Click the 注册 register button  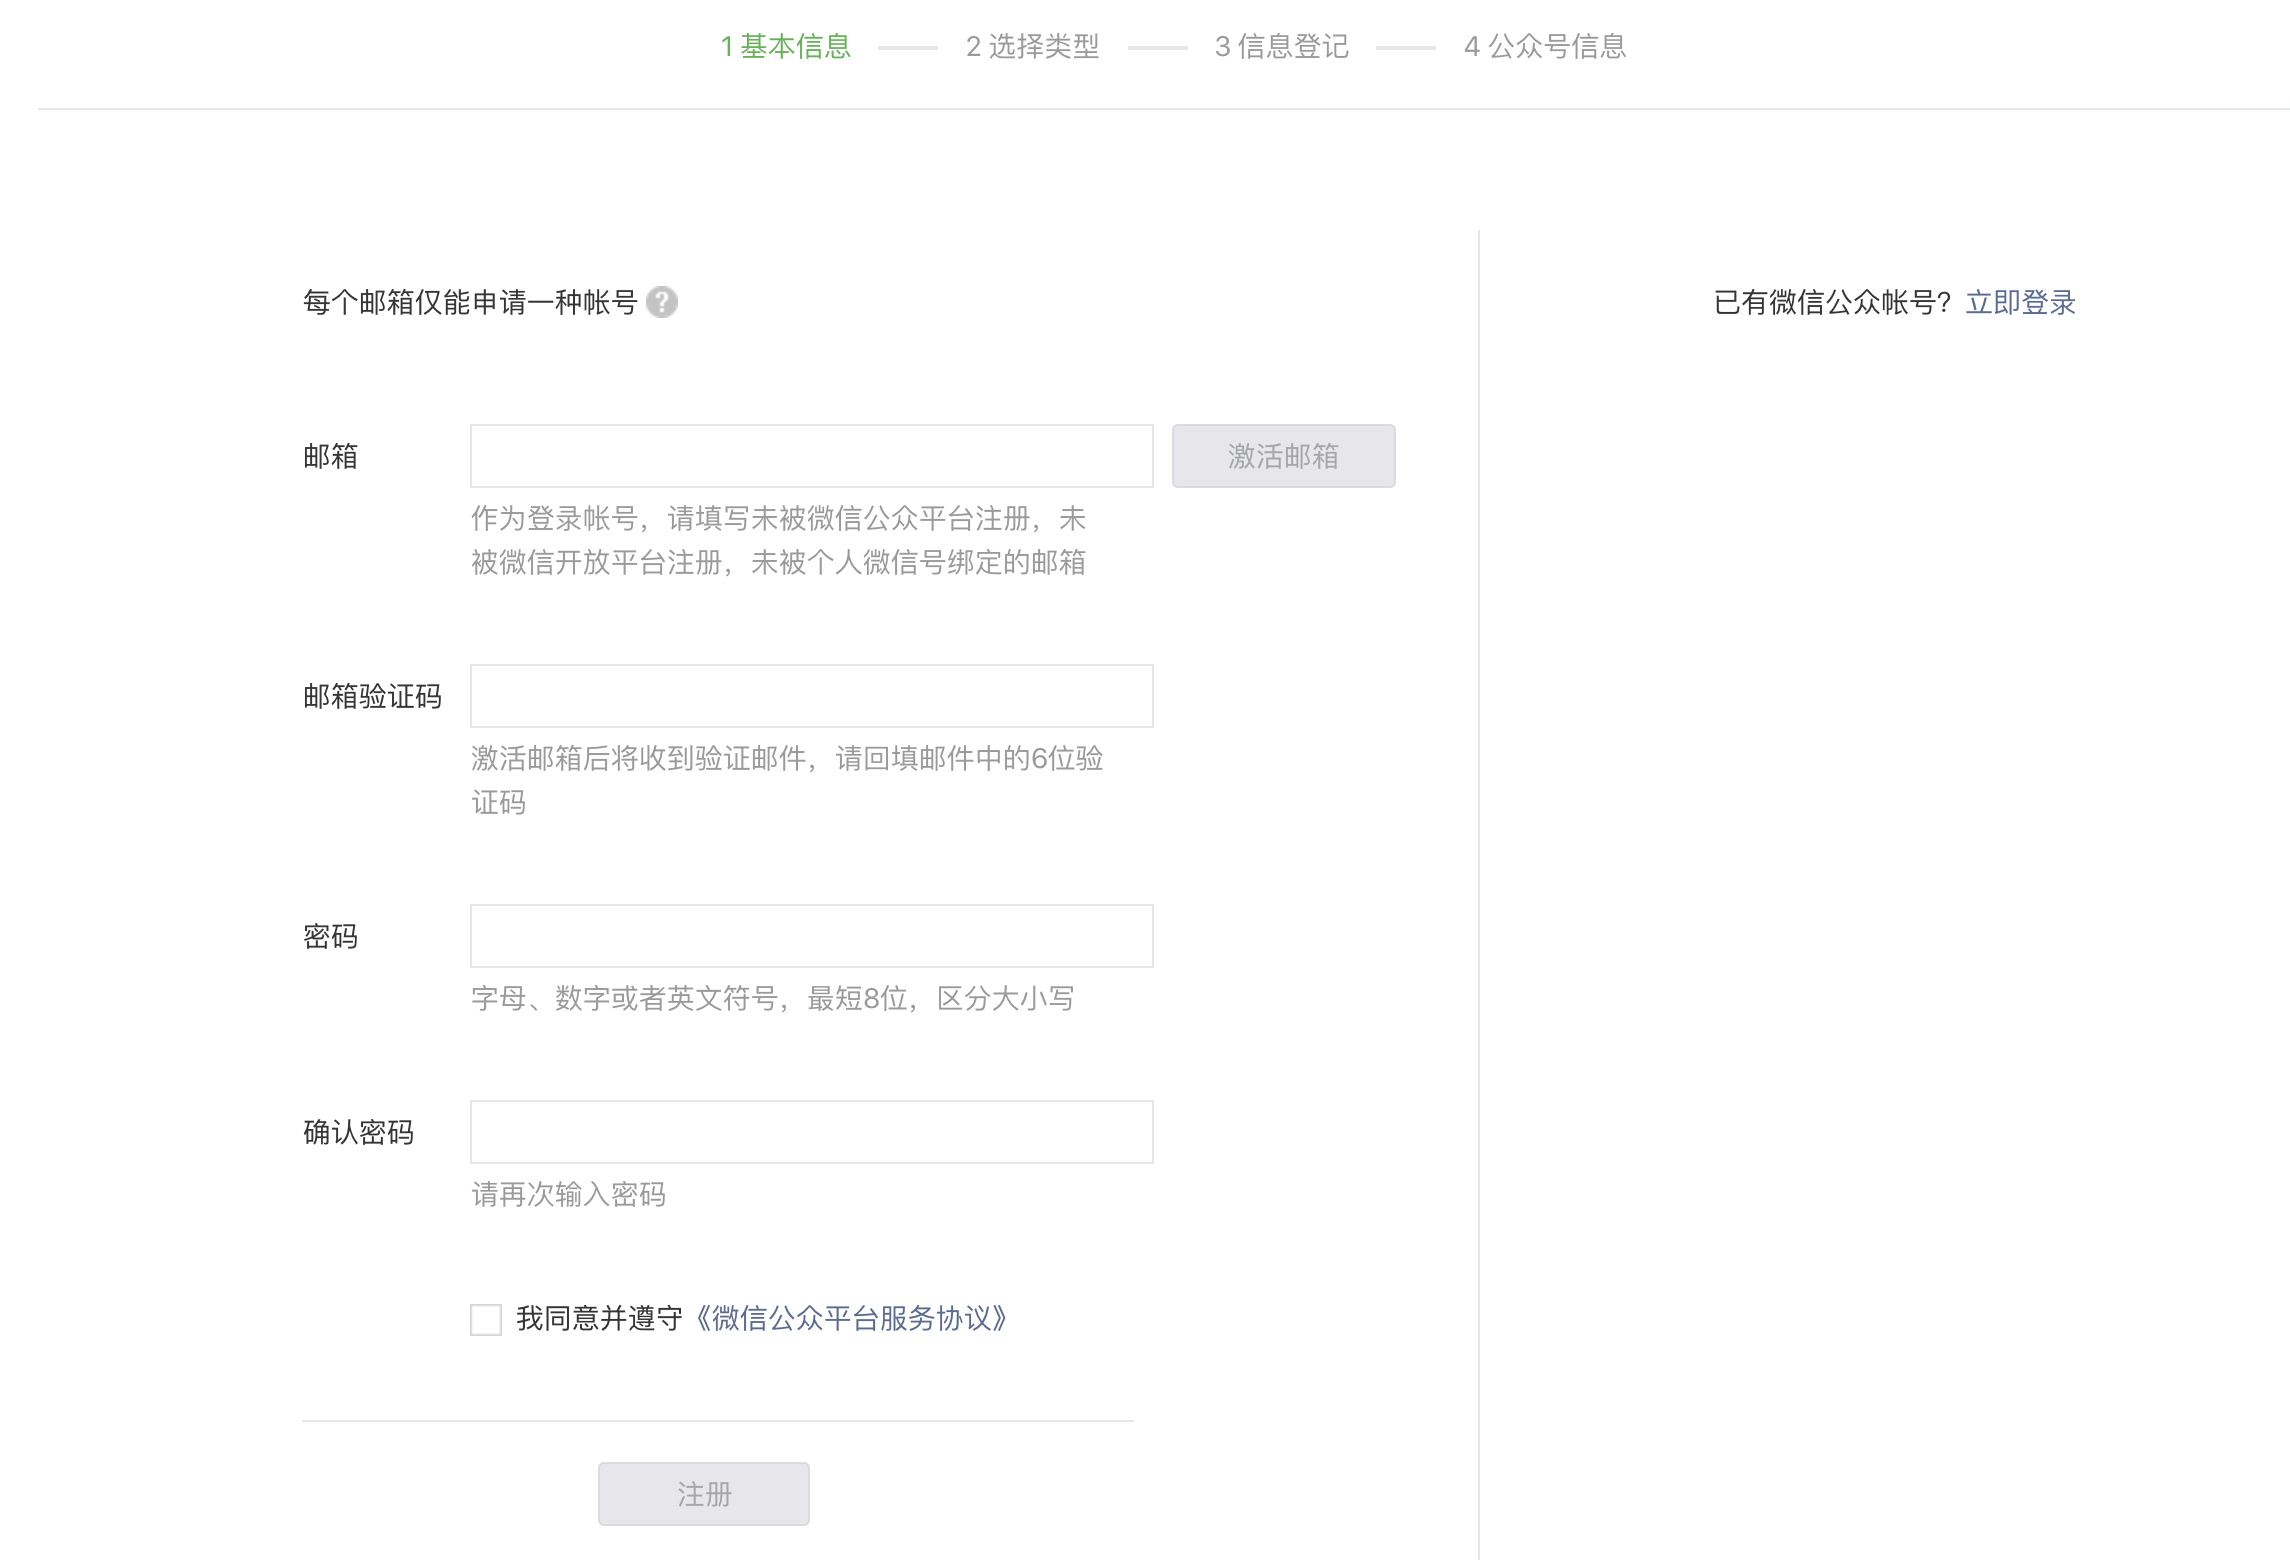tap(703, 1494)
